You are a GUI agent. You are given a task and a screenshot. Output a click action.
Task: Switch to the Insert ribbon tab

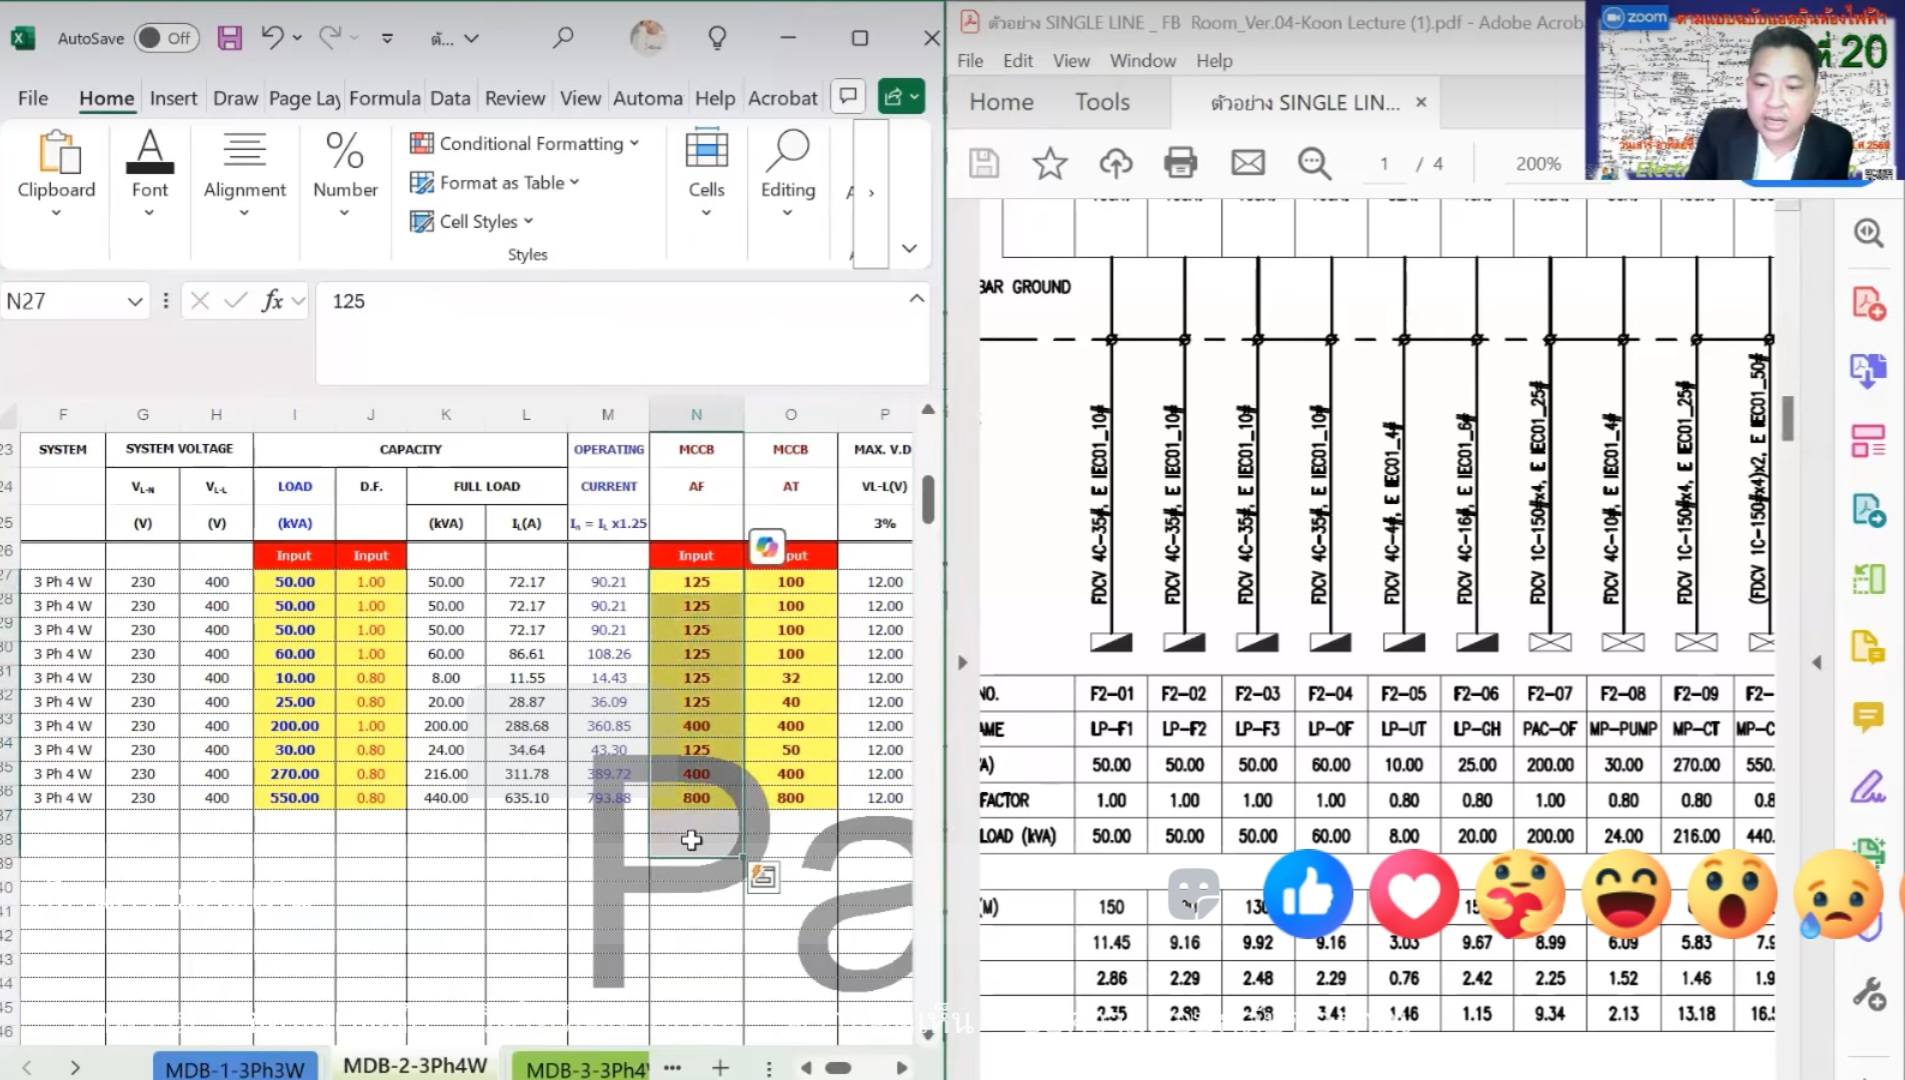pos(173,98)
